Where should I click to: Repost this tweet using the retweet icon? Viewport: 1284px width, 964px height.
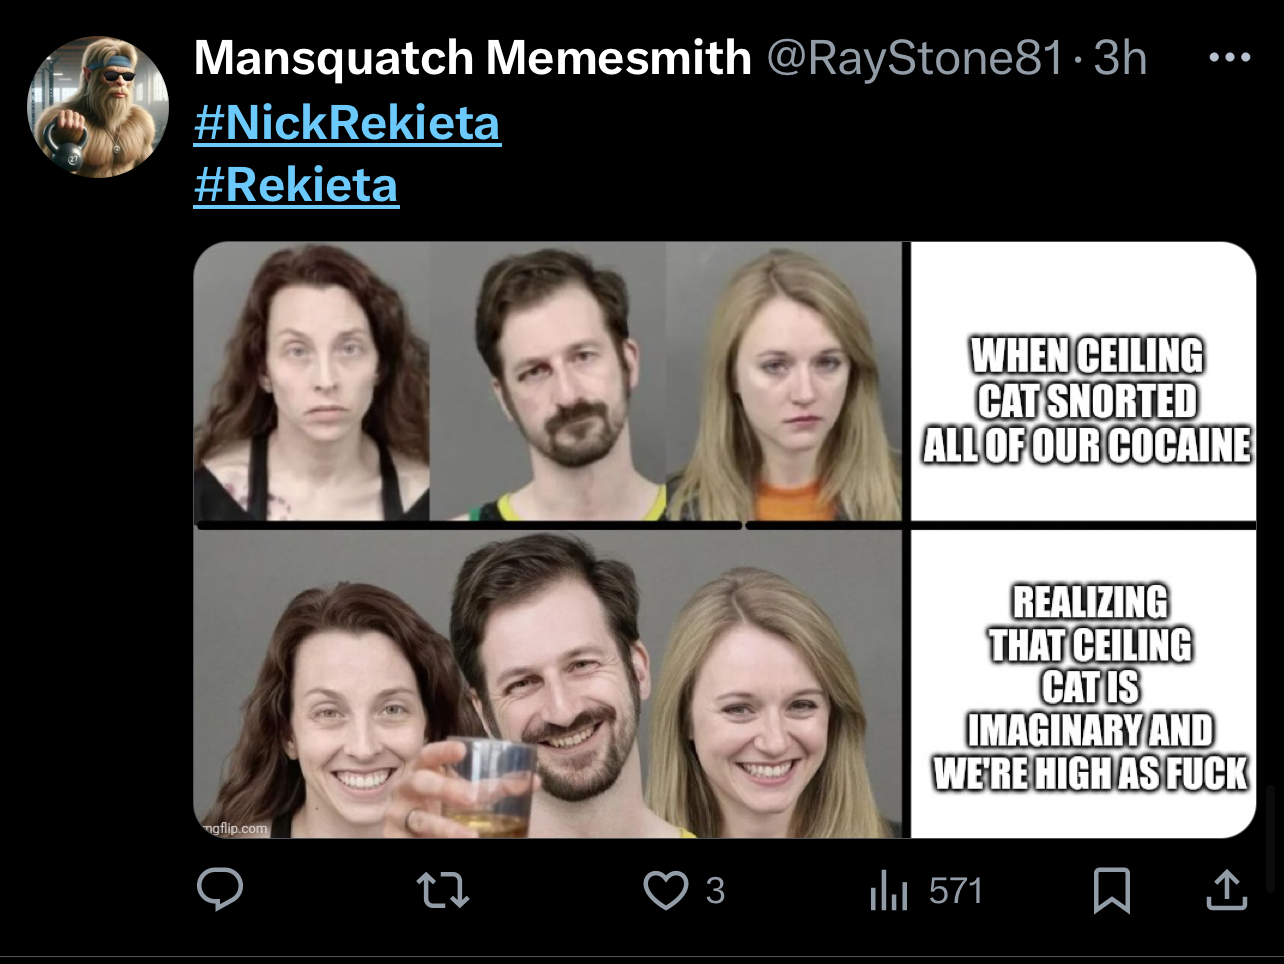(x=443, y=889)
